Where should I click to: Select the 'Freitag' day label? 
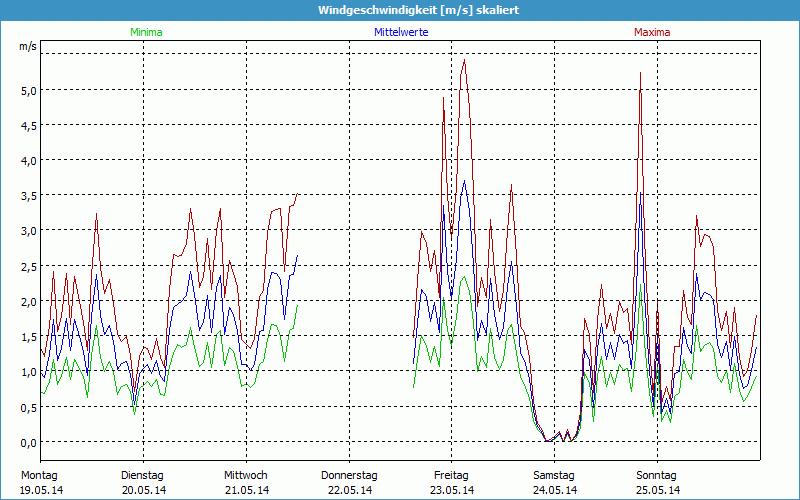452,475
